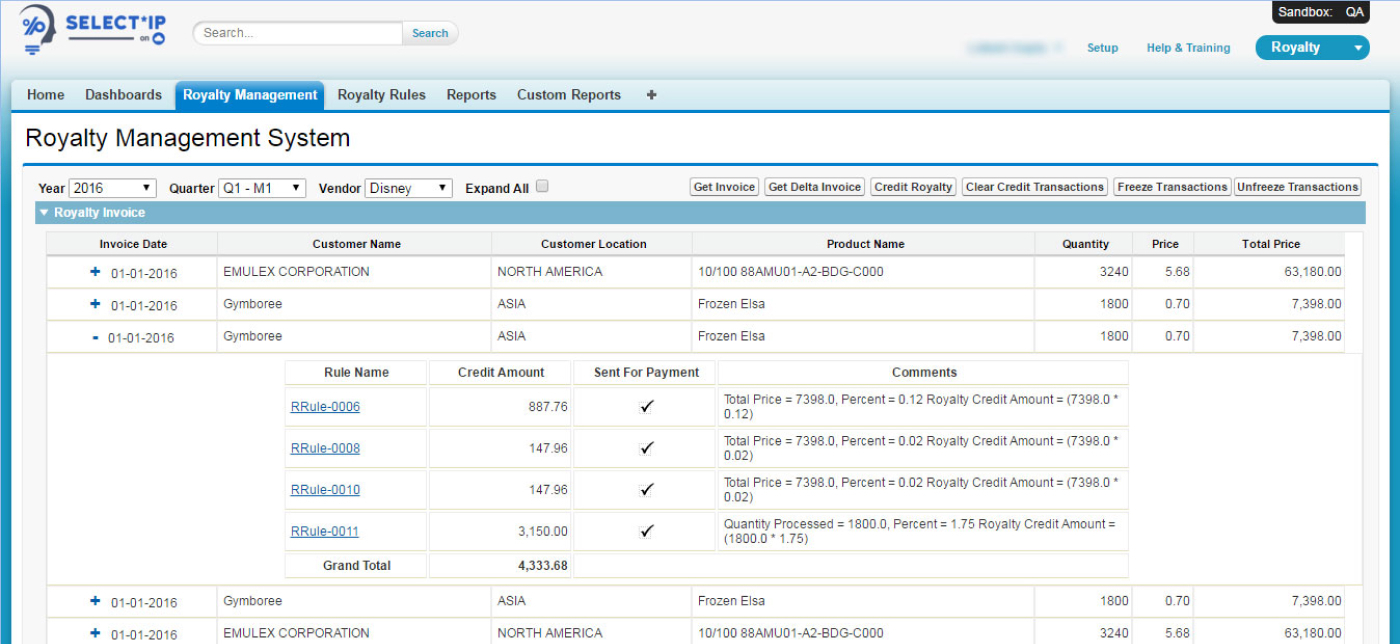Image resolution: width=1400 pixels, height=644 pixels.
Task: Click the Freeze Transactions button
Action: 1171,187
